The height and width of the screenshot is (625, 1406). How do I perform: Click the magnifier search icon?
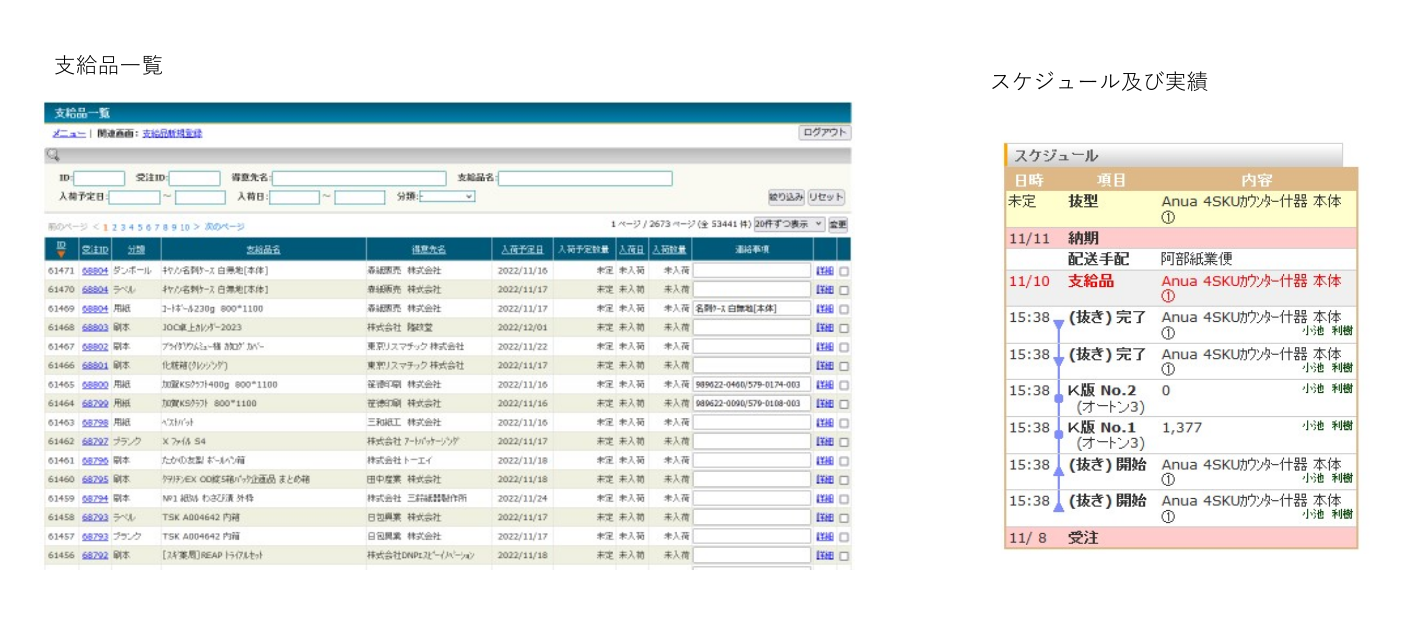(x=53, y=155)
